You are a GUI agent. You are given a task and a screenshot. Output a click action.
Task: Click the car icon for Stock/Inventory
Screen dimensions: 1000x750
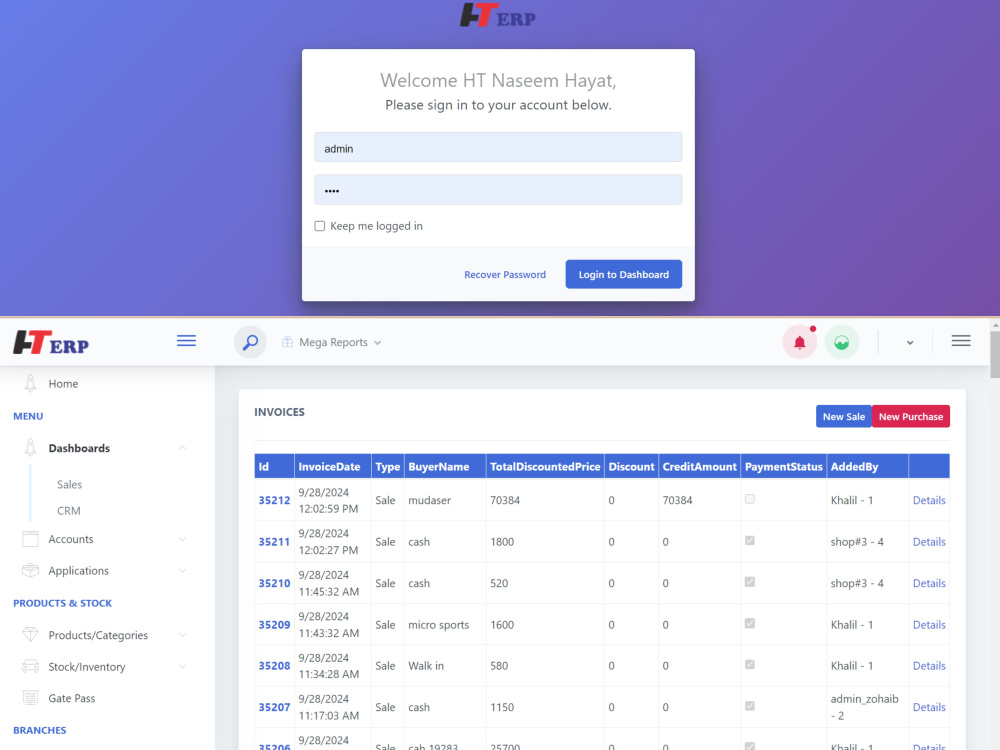(30, 666)
